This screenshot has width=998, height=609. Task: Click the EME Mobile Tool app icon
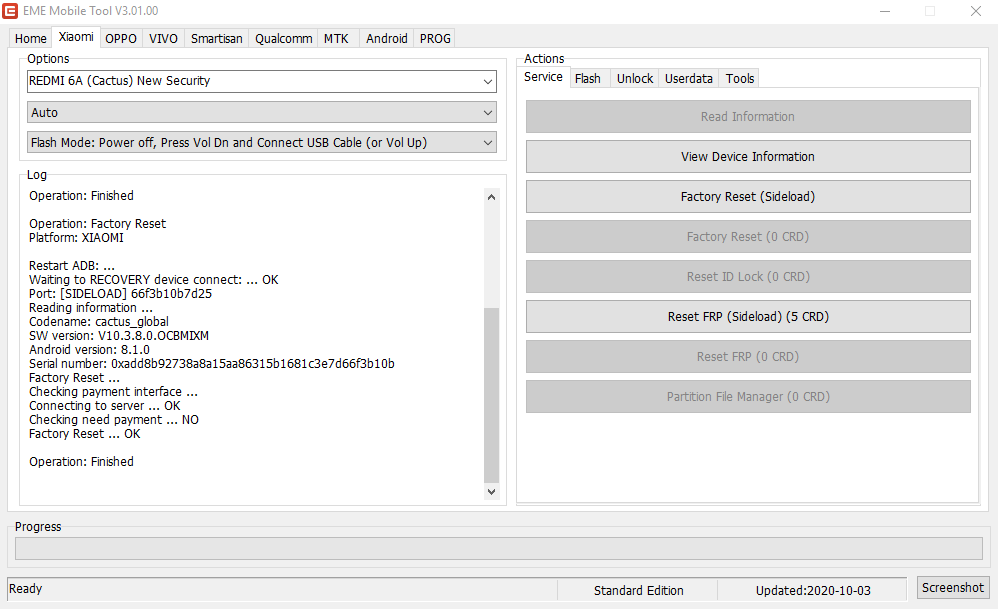coord(10,11)
